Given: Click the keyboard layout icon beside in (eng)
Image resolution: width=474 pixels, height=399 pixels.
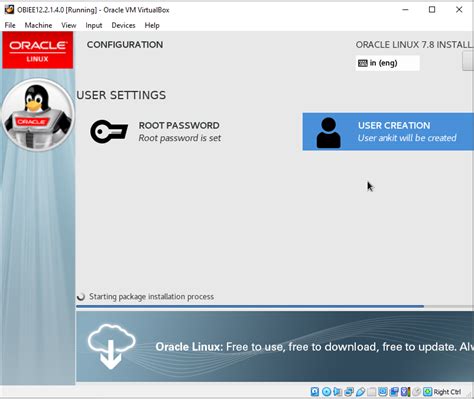Looking at the screenshot, I should [x=362, y=63].
